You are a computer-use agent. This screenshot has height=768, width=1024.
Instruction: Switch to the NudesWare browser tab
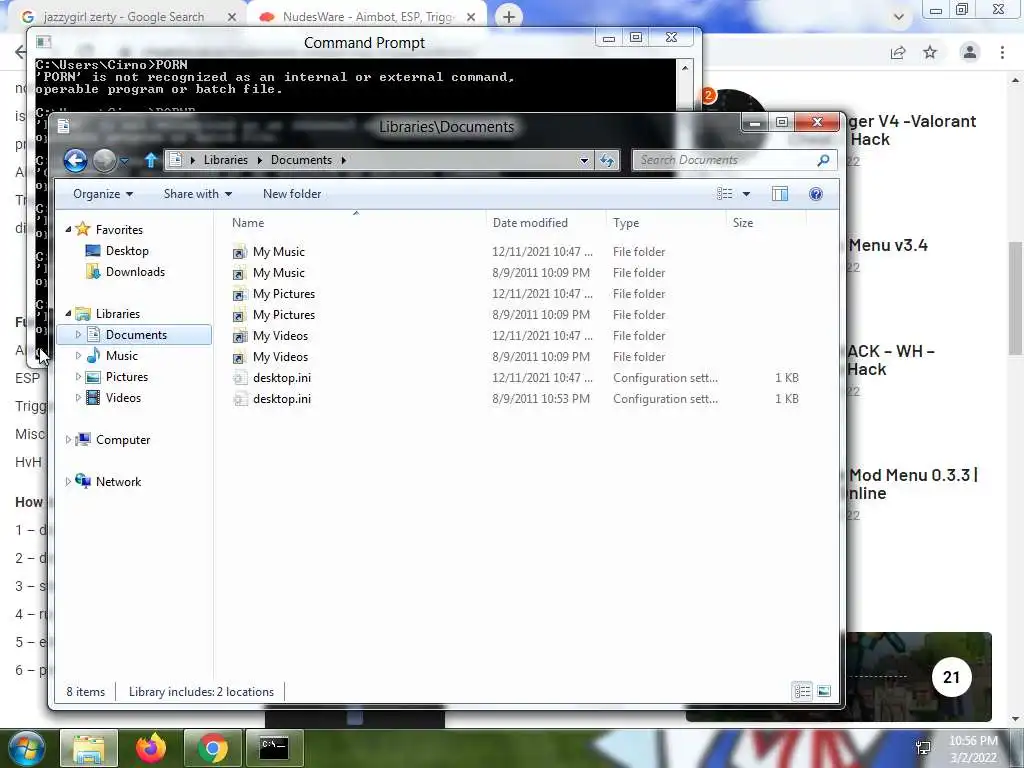367,17
